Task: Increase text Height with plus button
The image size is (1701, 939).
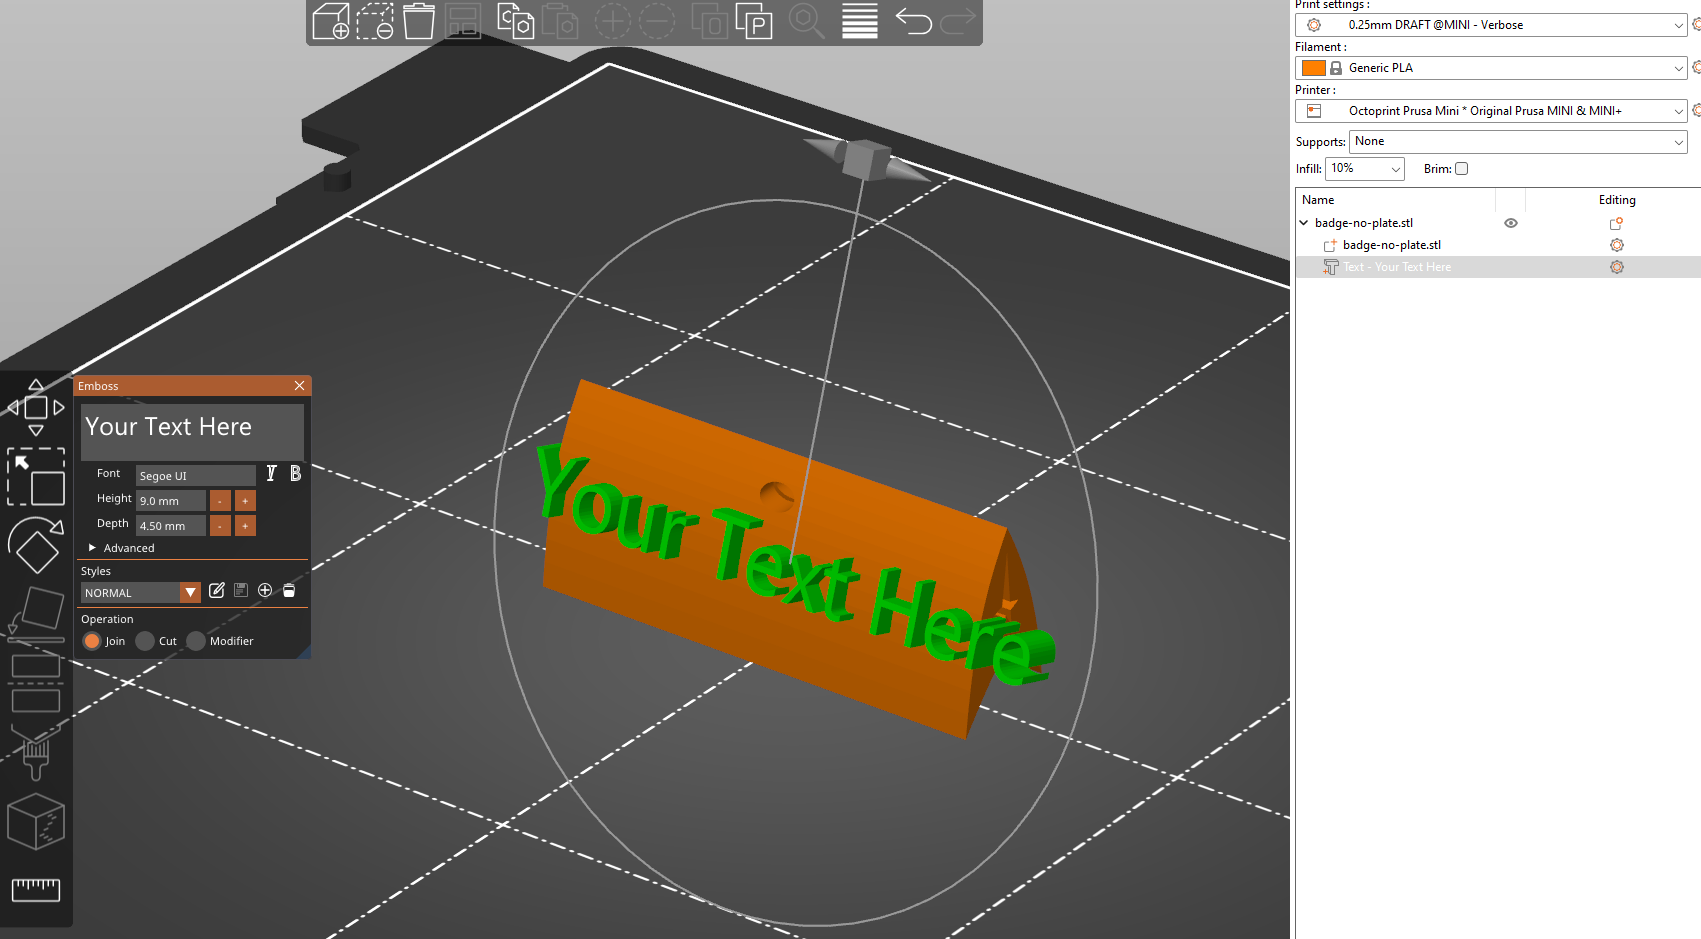Action: tap(245, 500)
